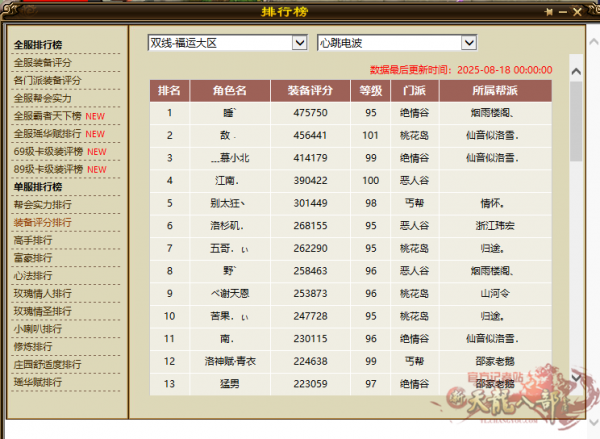Open the 富豪排行 list
Viewport: 600px width, 439px height.
pos(33,258)
